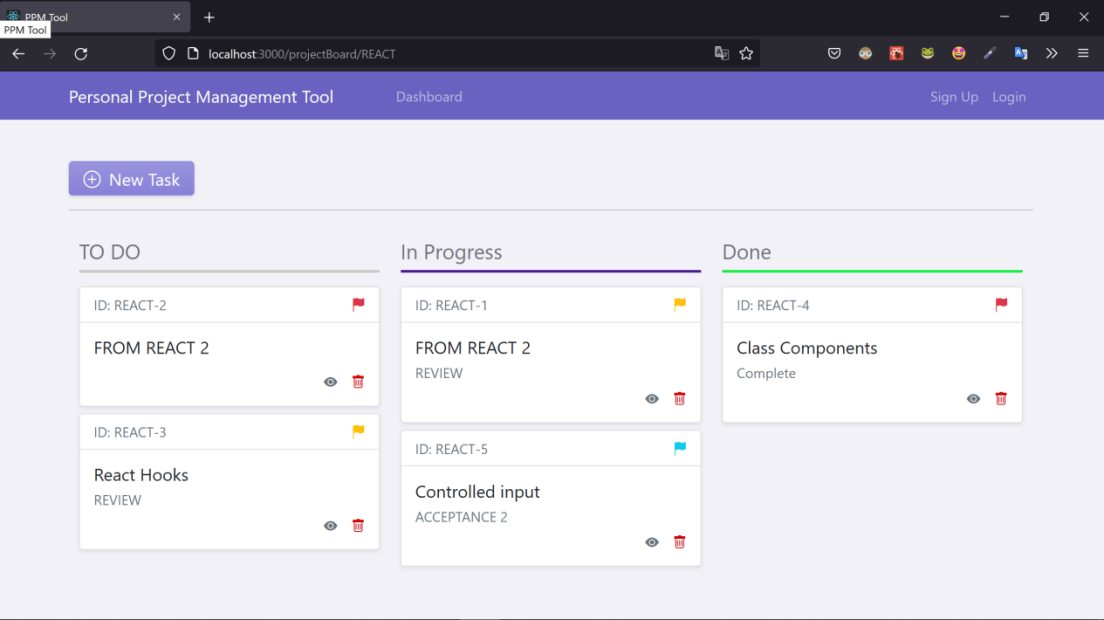Click the ID: REACT-5 label
The height and width of the screenshot is (620, 1104).
[451, 449]
